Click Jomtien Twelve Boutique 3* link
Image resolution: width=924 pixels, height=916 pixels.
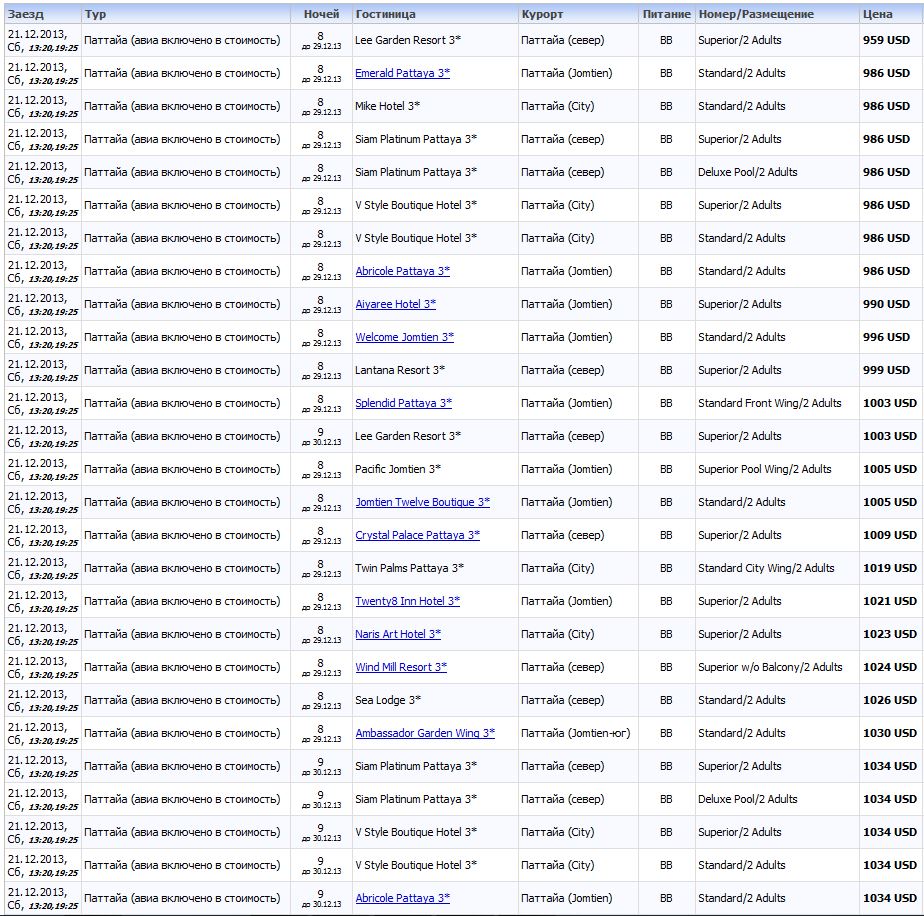tap(423, 502)
